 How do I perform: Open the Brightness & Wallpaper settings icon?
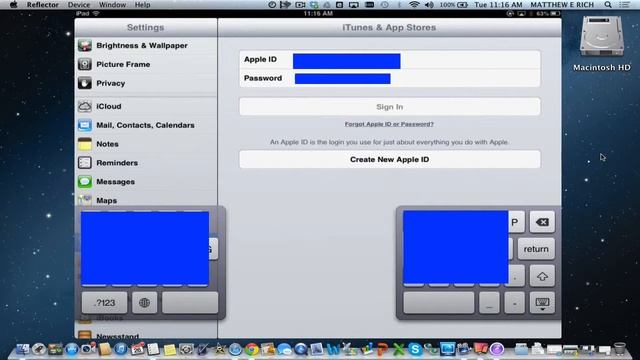pyautogui.click(x=85, y=45)
